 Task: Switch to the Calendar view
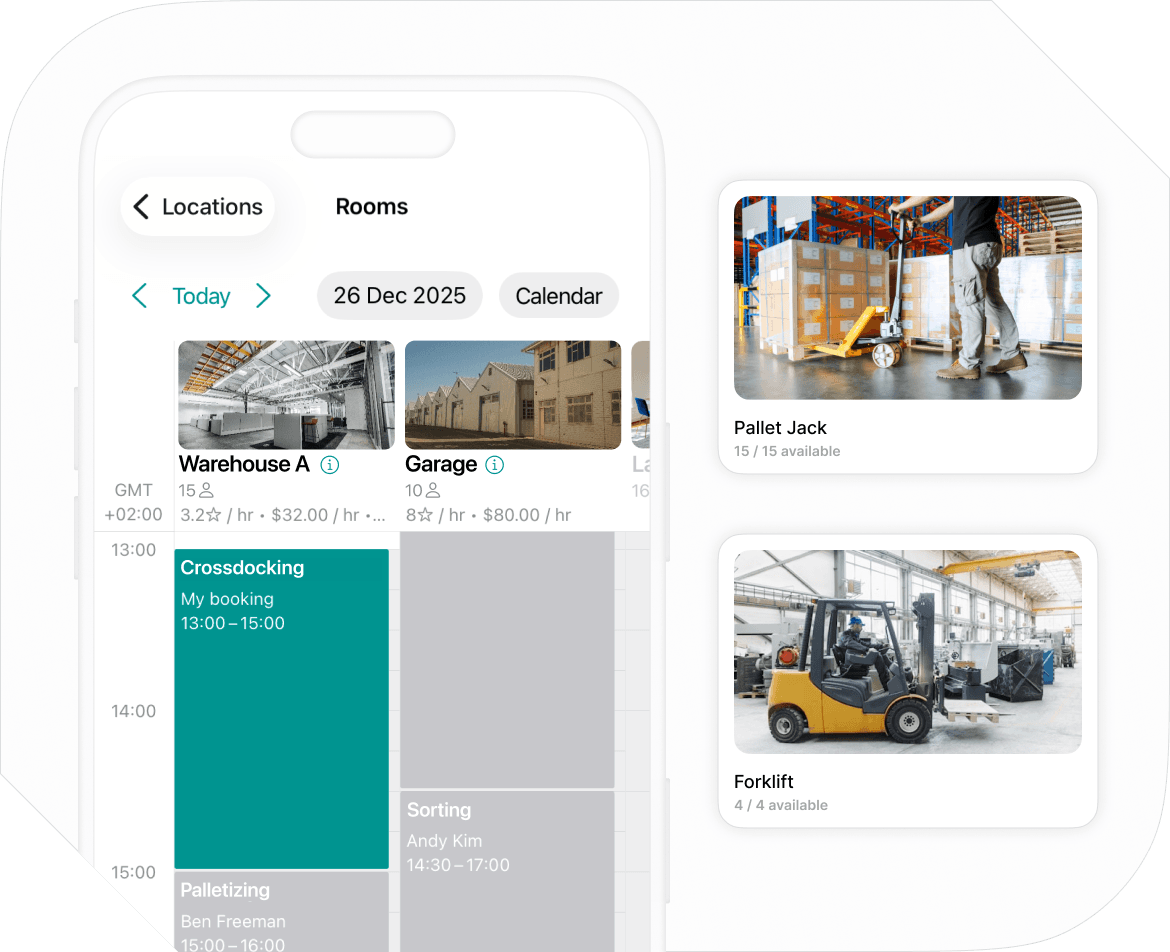click(558, 295)
